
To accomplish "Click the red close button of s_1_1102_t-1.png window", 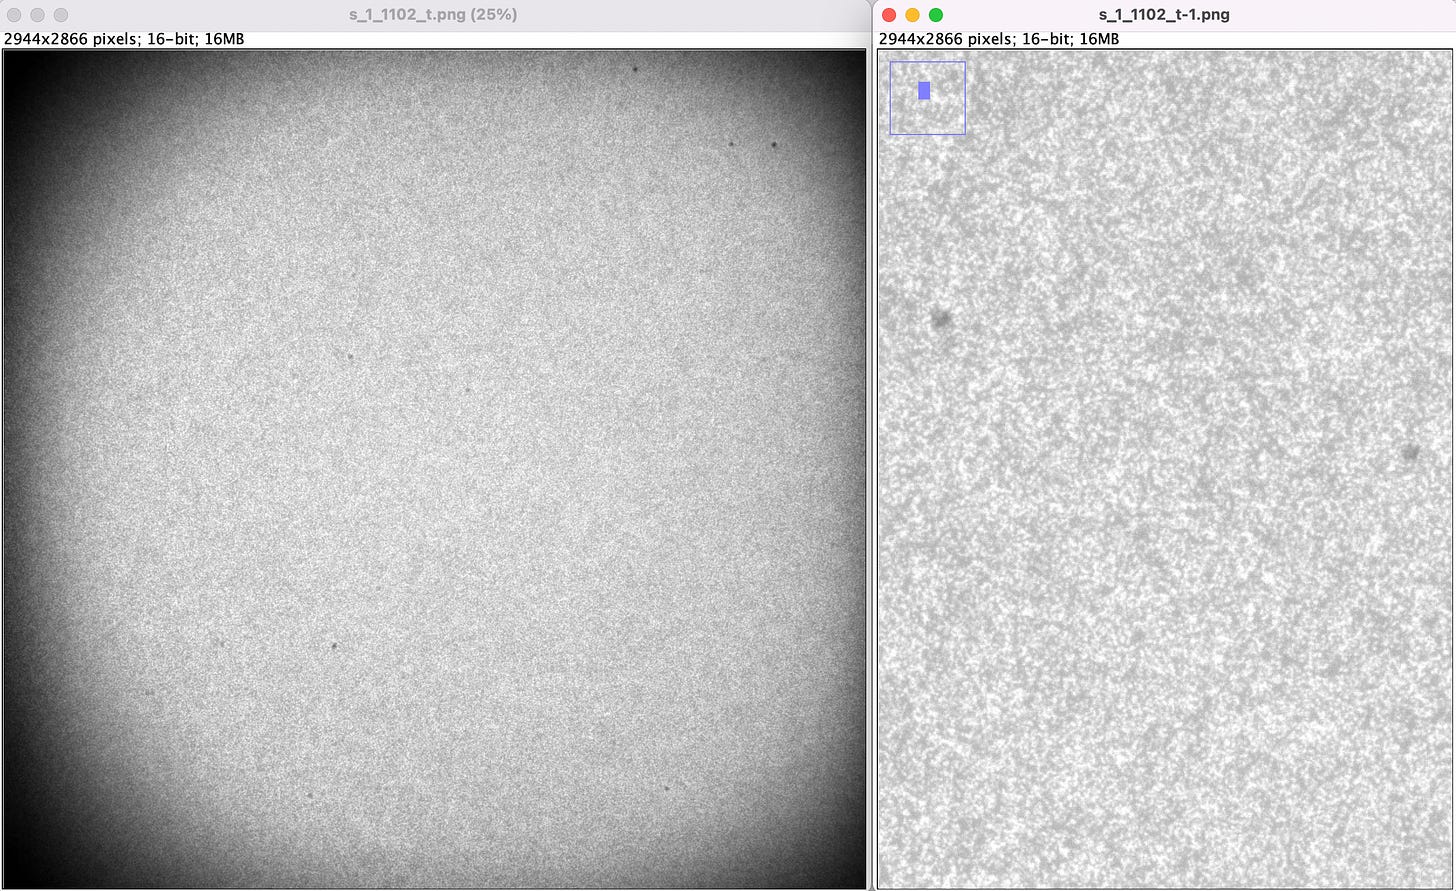I will 889,15.
